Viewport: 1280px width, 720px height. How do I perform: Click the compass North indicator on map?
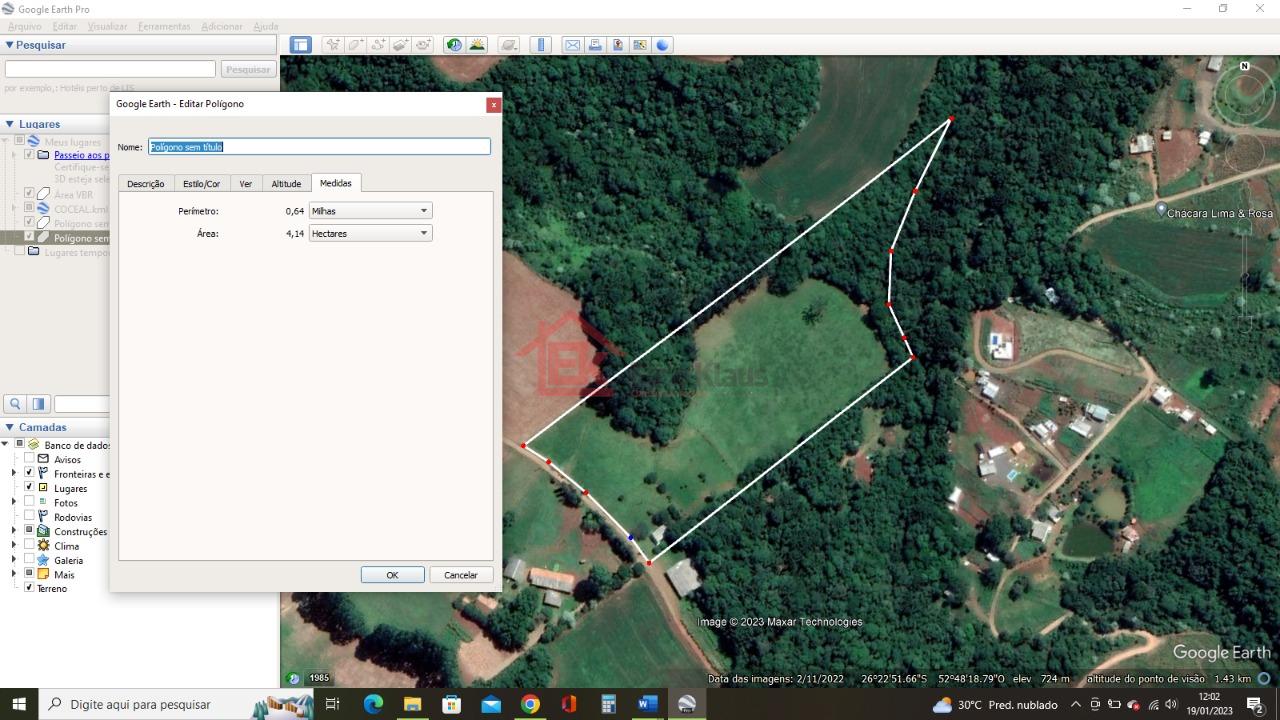tap(1245, 66)
